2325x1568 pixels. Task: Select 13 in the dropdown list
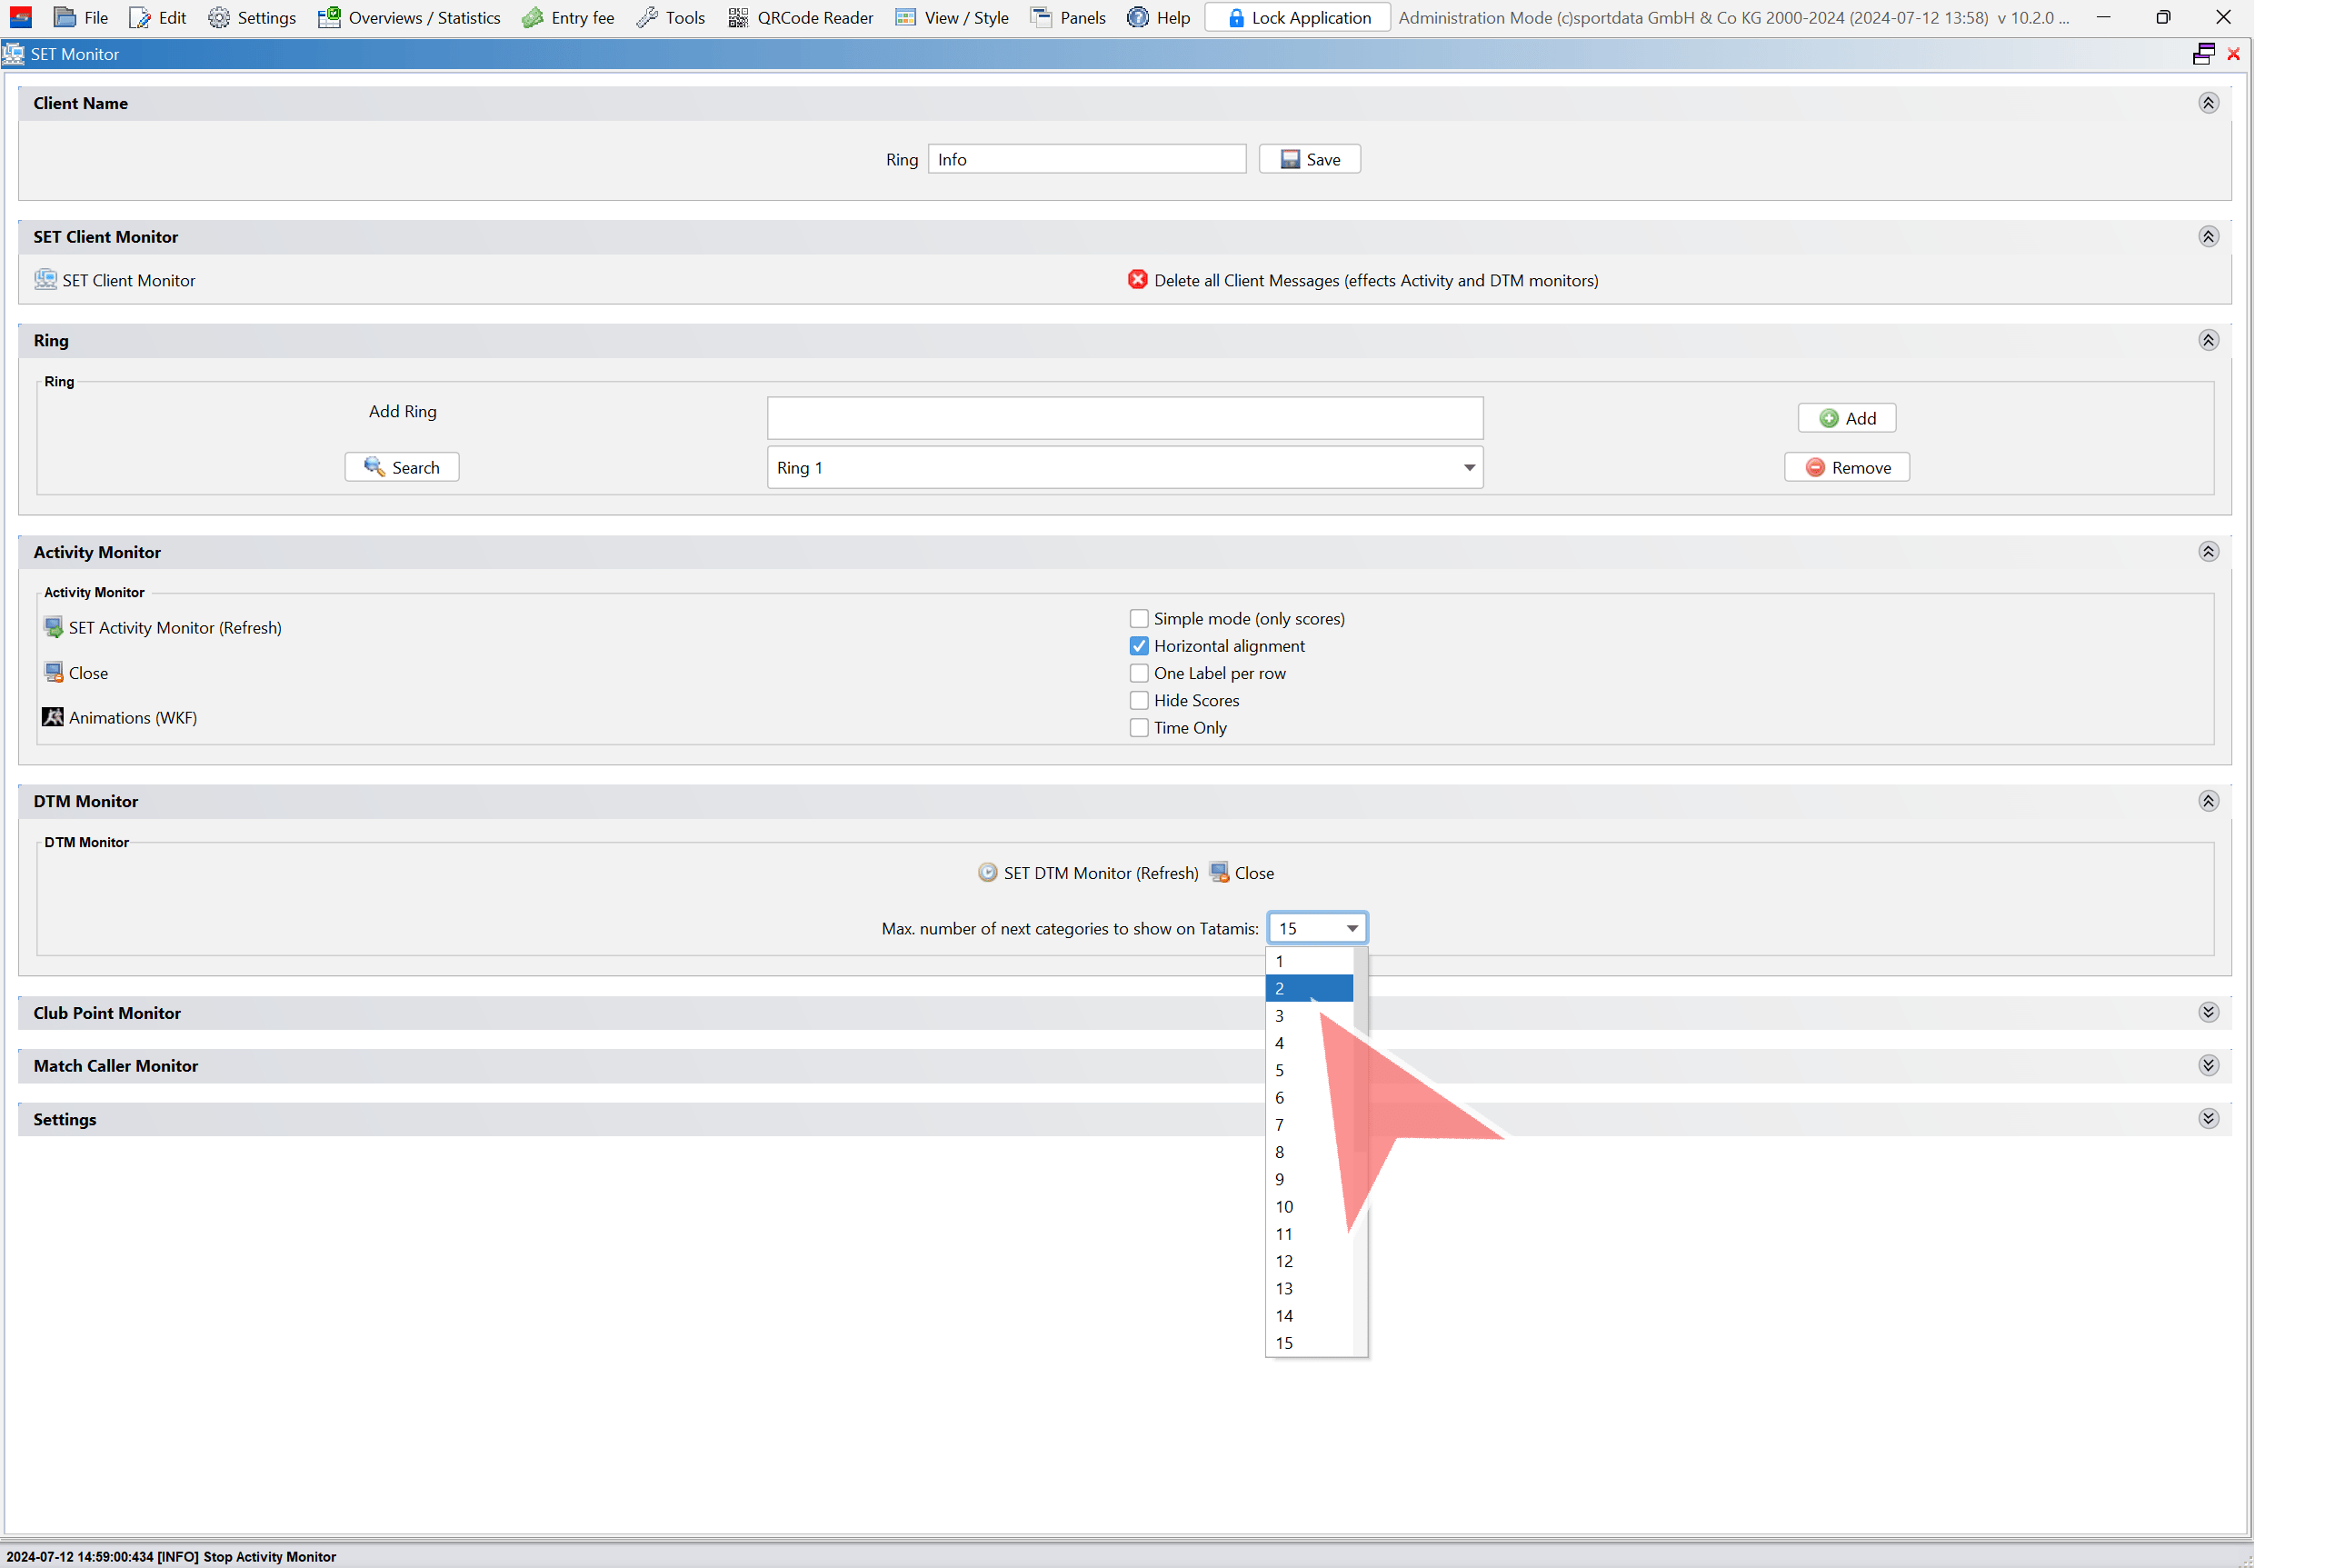click(x=1308, y=1289)
